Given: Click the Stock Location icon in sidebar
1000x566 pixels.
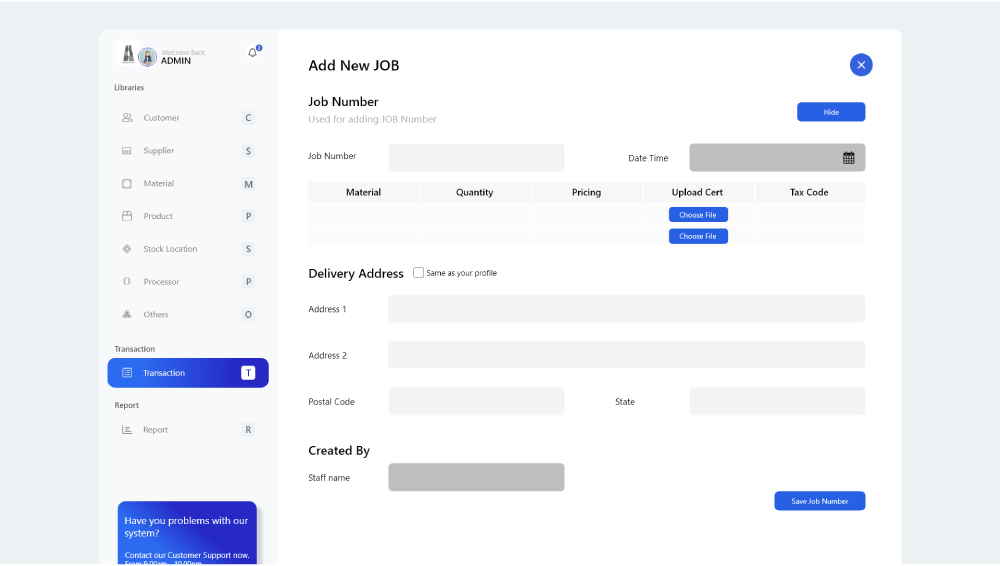Looking at the screenshot, I should [127, 249].
